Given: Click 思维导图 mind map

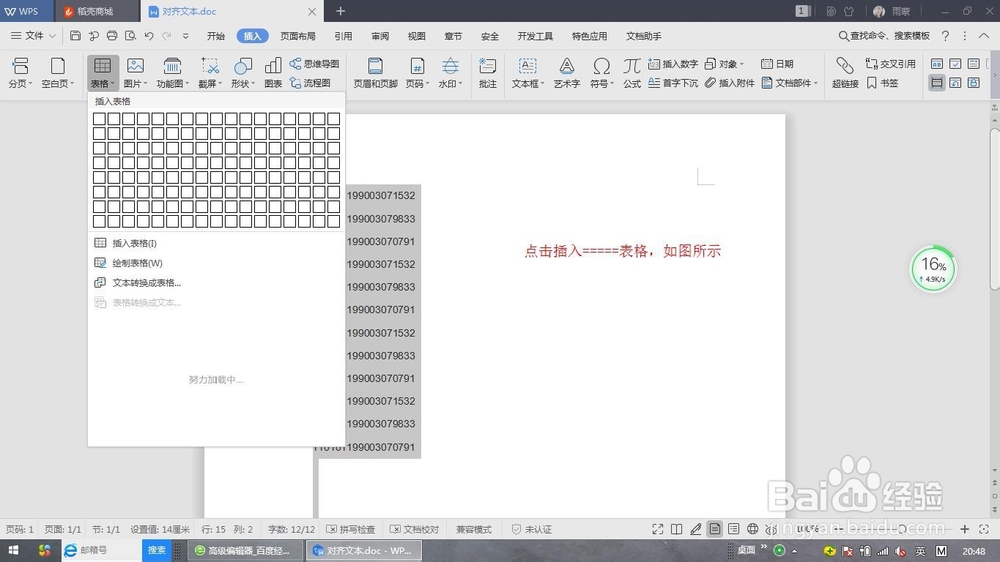Looking at the screenshot, I should tap(314, 64).
